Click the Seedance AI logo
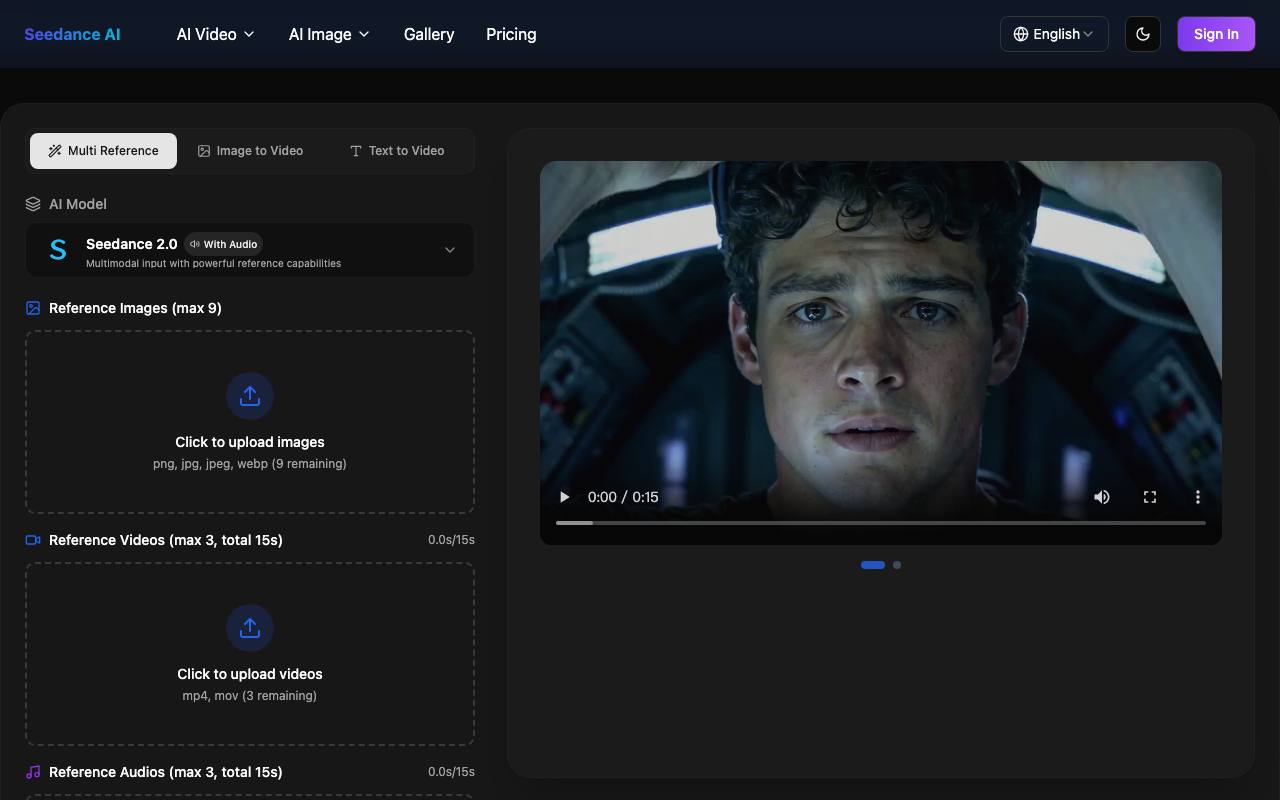1280x800 pixels. coord(72,34)
